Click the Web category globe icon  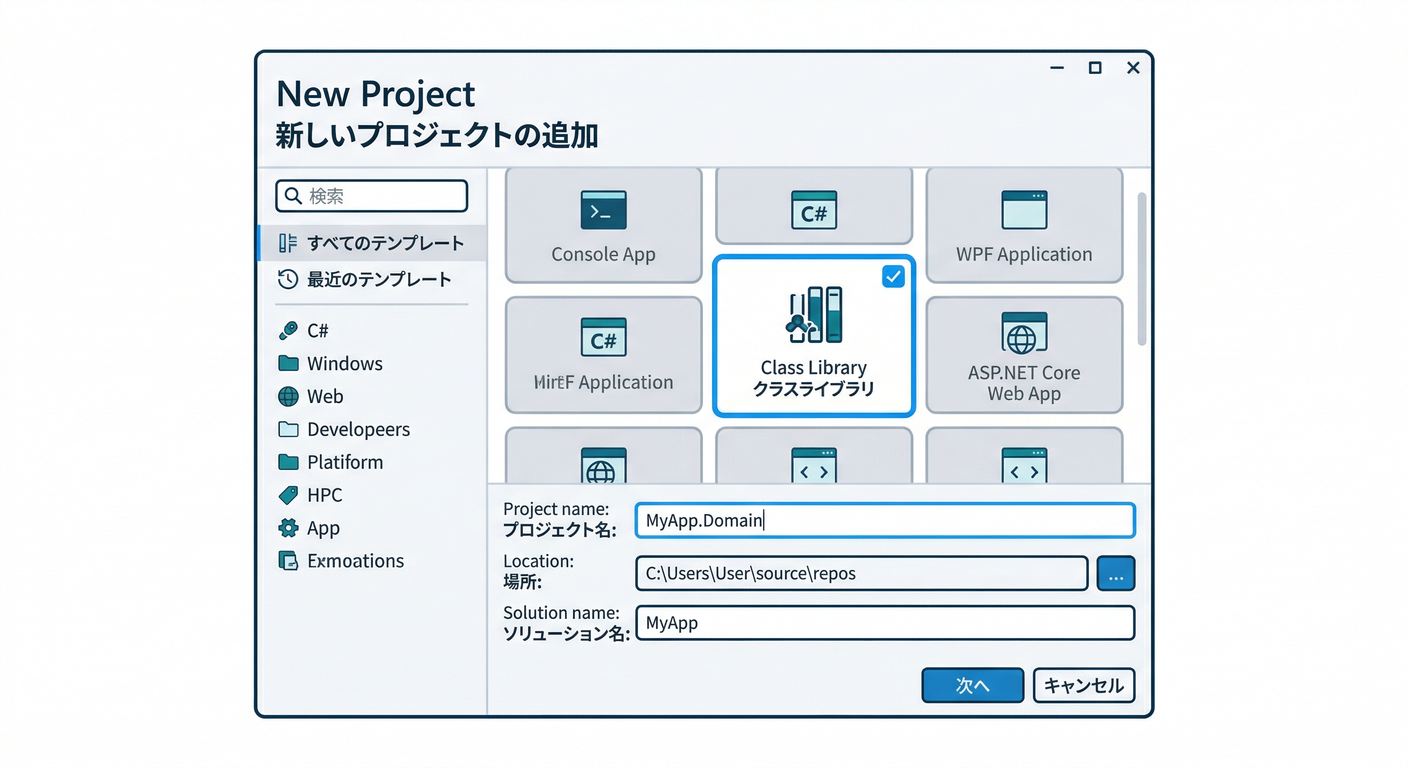click(x=288, y=396)
